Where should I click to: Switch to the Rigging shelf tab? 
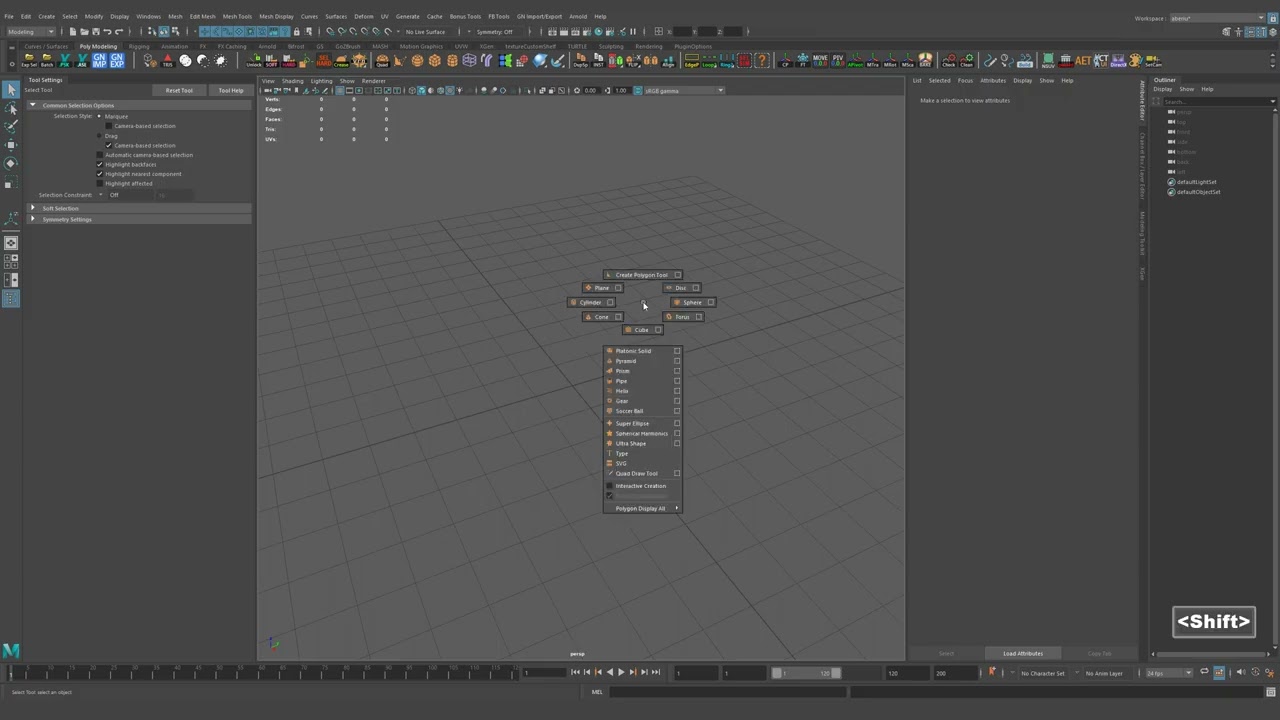click(138, 46)
